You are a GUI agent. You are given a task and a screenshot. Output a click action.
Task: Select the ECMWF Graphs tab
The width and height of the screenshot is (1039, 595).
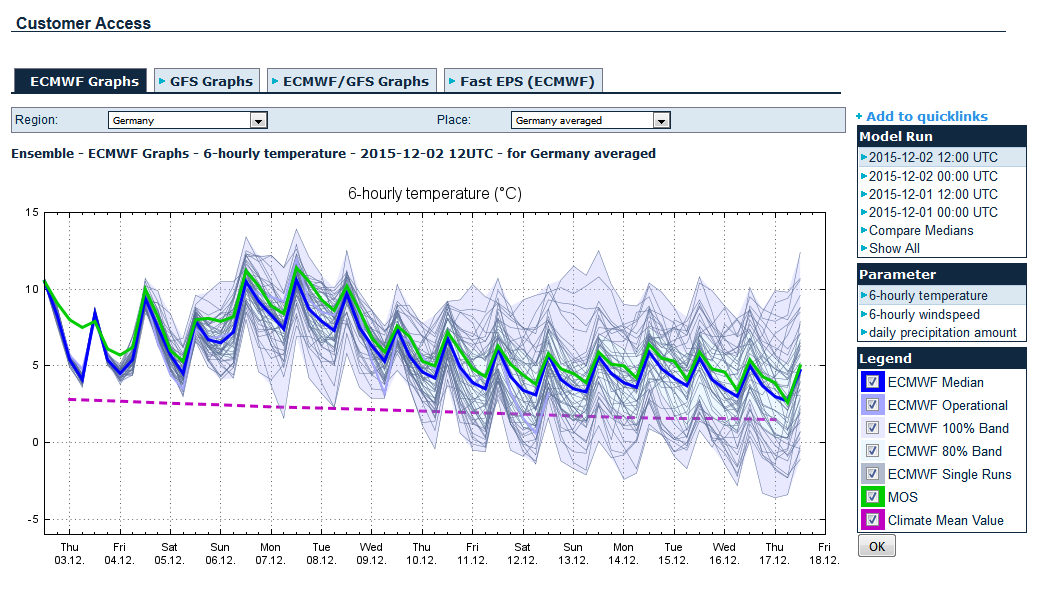coord(80,81)
